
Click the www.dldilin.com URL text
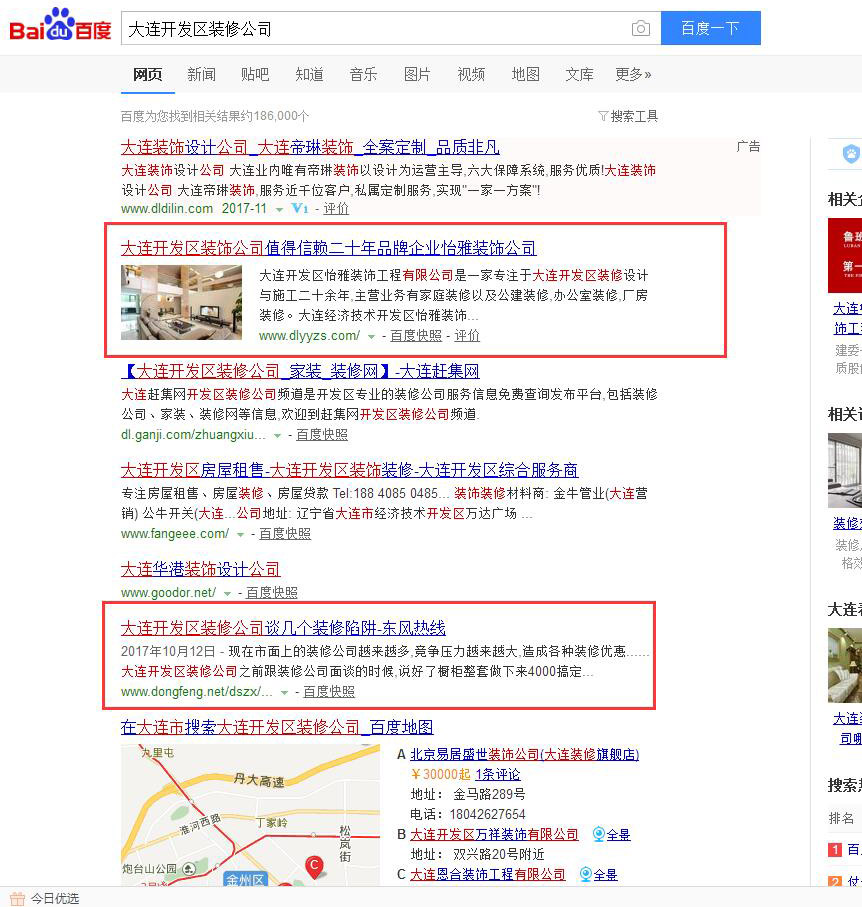(167, 209)
